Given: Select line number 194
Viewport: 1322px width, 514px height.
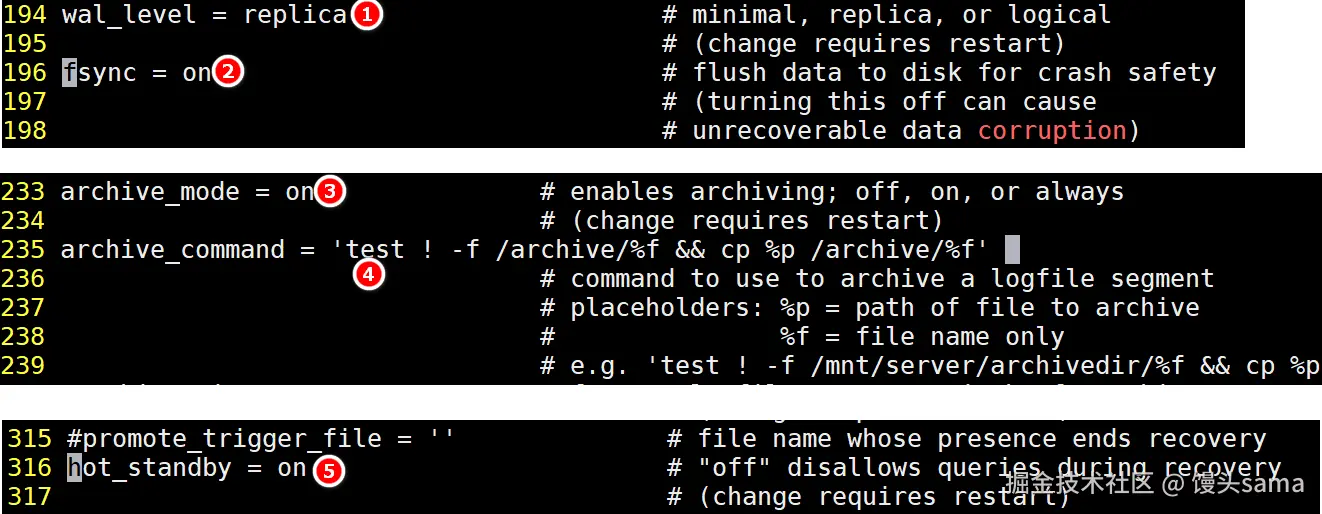Looking at the screenshot, I should (24, 15).
